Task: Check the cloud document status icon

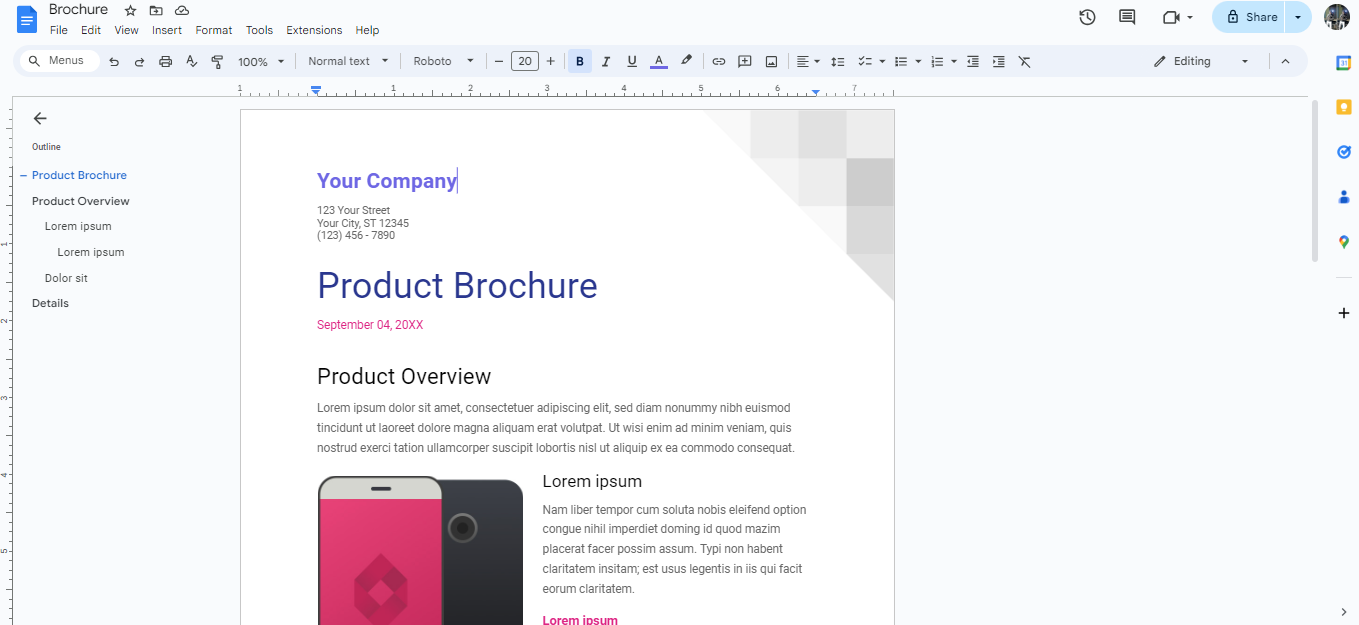Action: tap(182, 10)
